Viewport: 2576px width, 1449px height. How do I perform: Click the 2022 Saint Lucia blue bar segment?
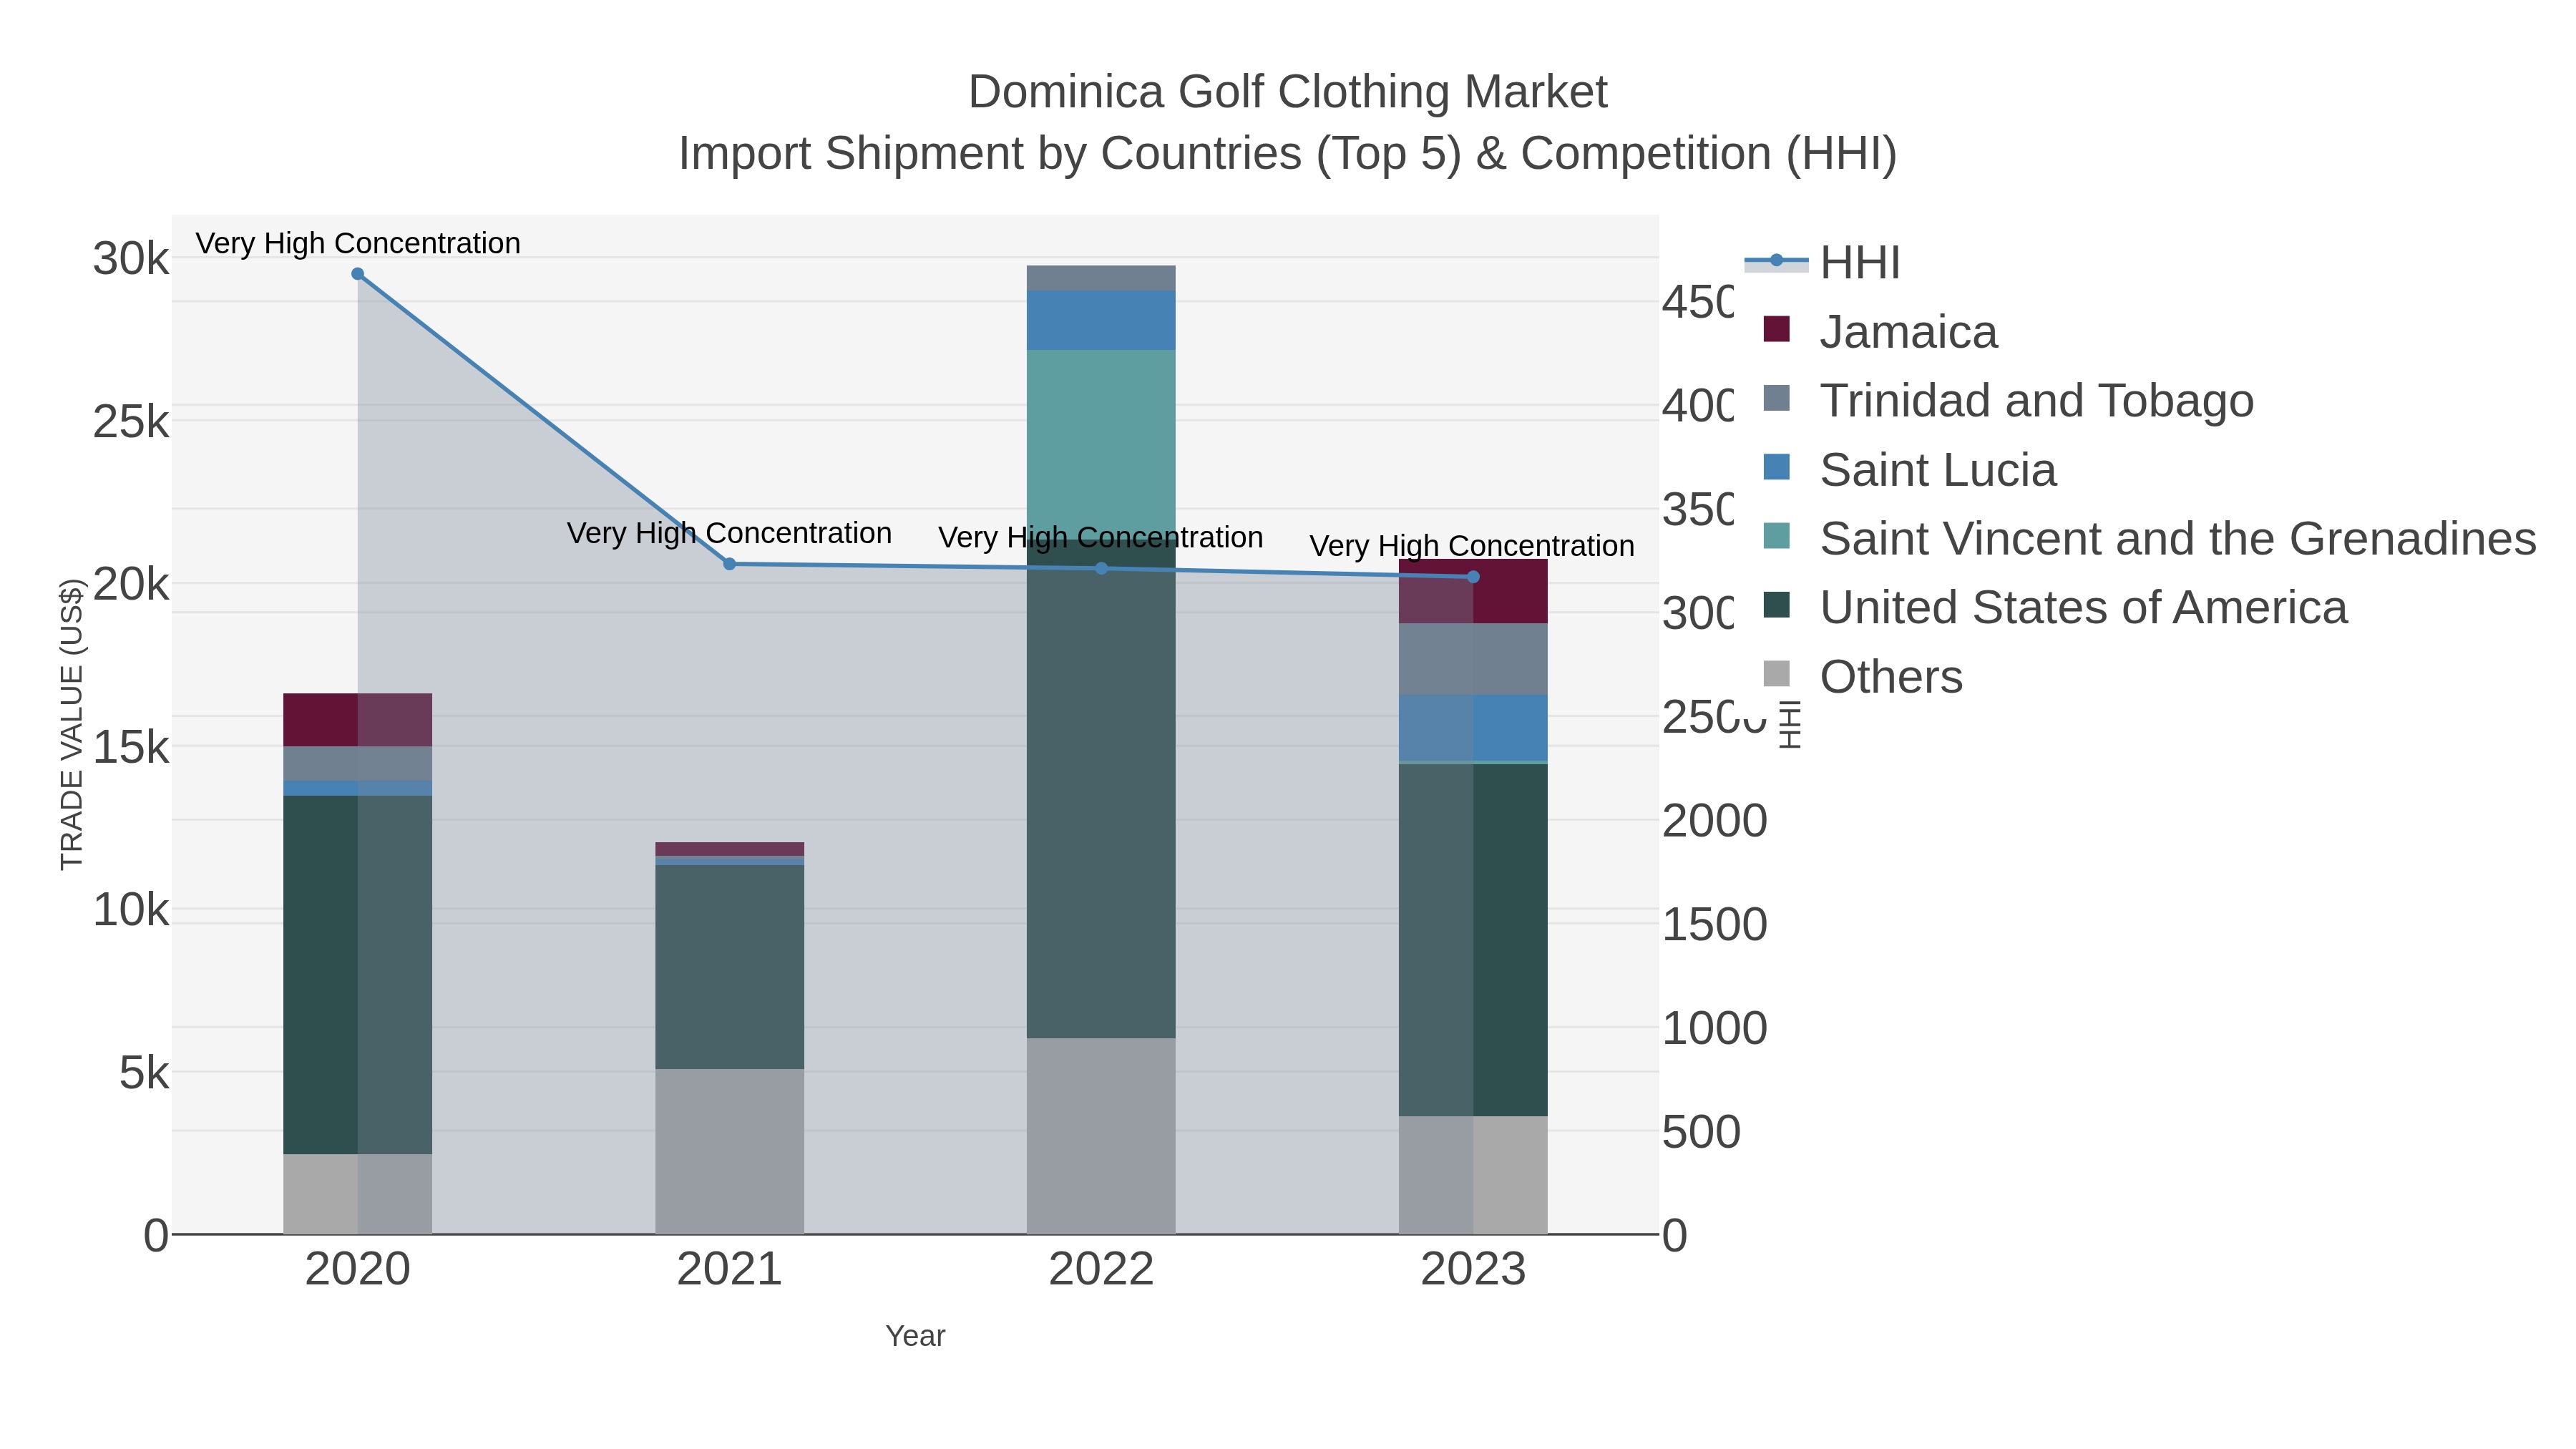1101,320
